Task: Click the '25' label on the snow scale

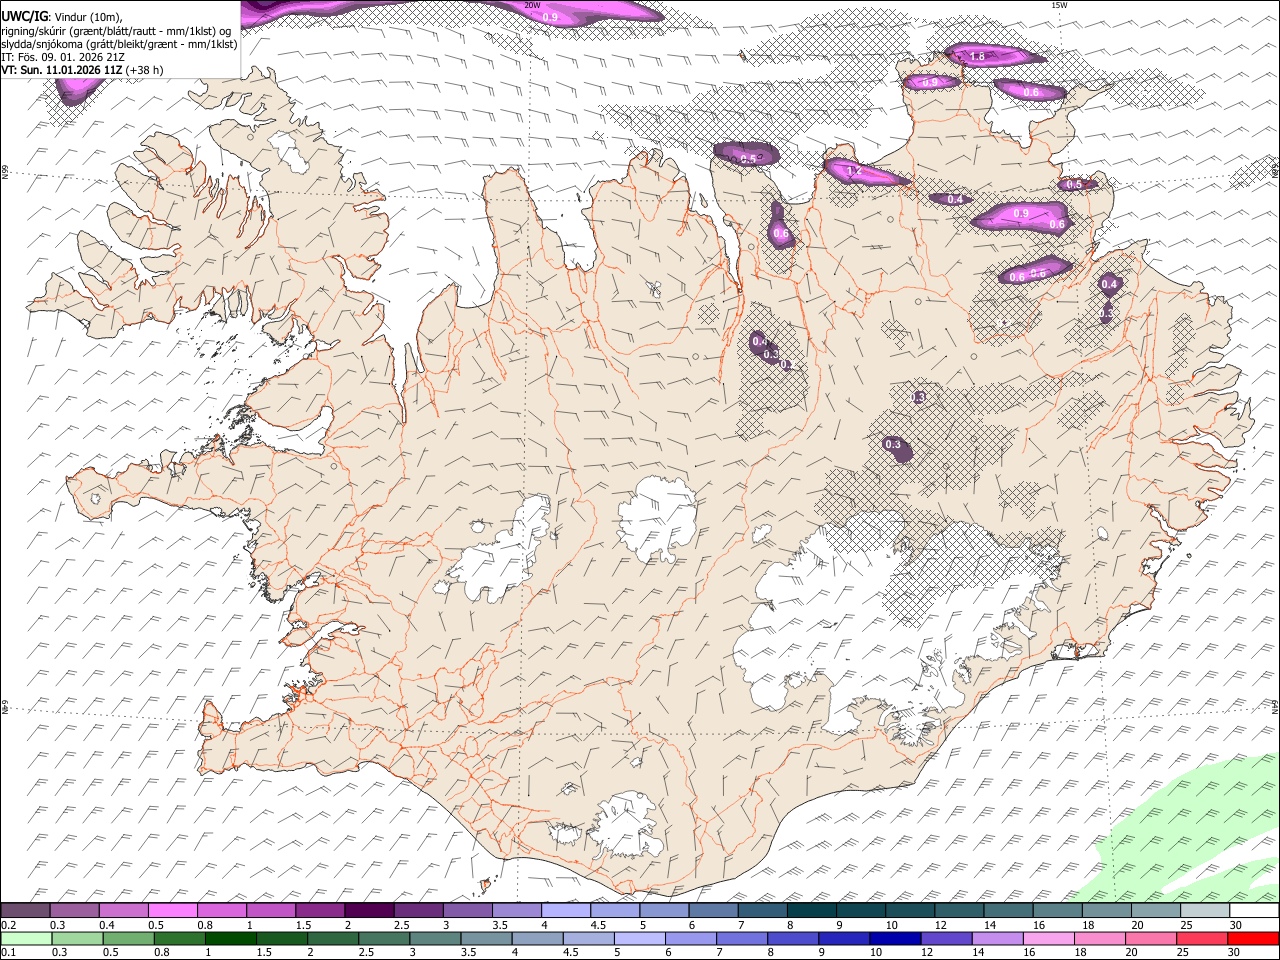Action: coord(1187,925)
